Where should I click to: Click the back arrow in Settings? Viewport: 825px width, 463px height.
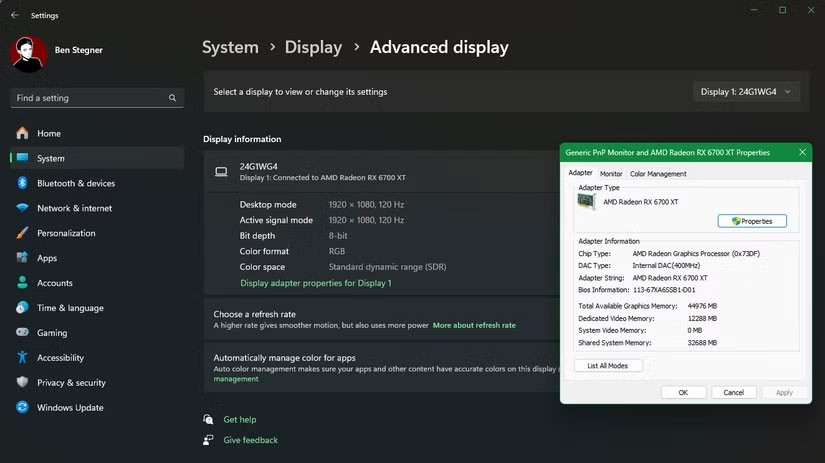coord(14,16)
